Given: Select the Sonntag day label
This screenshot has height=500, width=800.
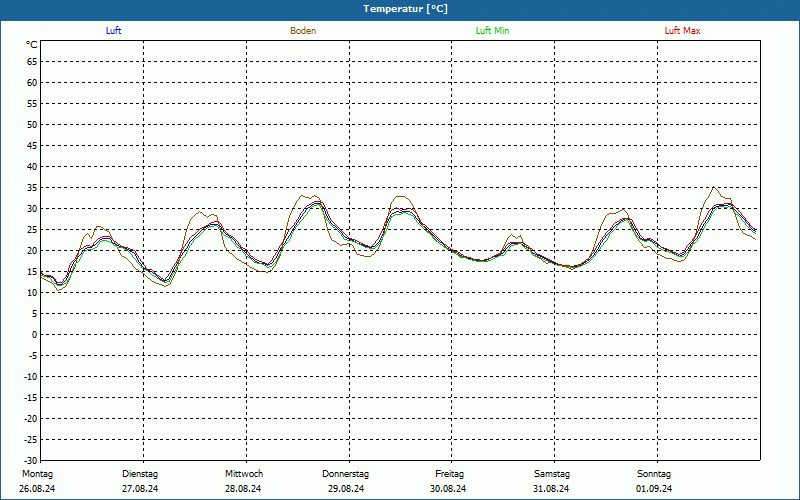Looking at the screenshot, I should coord(654,474).
